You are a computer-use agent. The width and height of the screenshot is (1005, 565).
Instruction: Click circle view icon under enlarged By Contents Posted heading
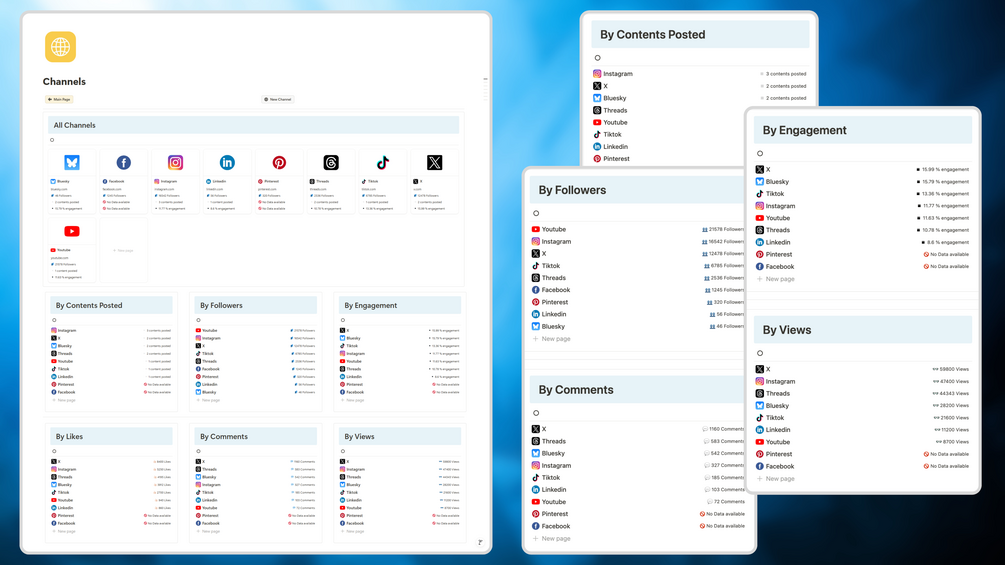(x=597, y=58)
